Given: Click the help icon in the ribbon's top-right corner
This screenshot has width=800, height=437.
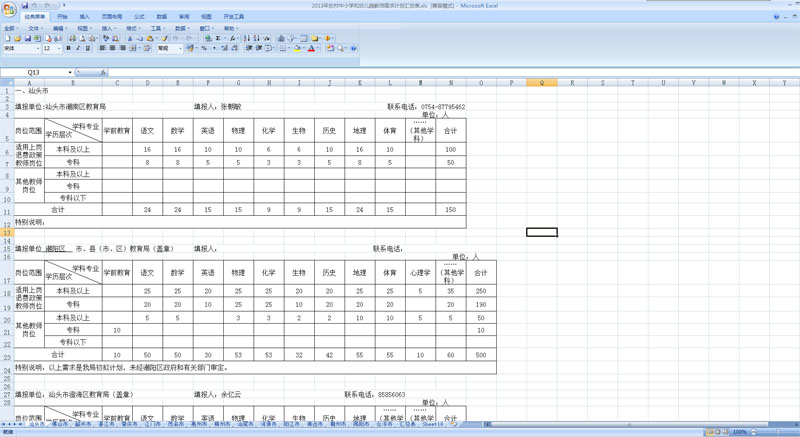Looking at the screenshot, I should click(776, 17).
